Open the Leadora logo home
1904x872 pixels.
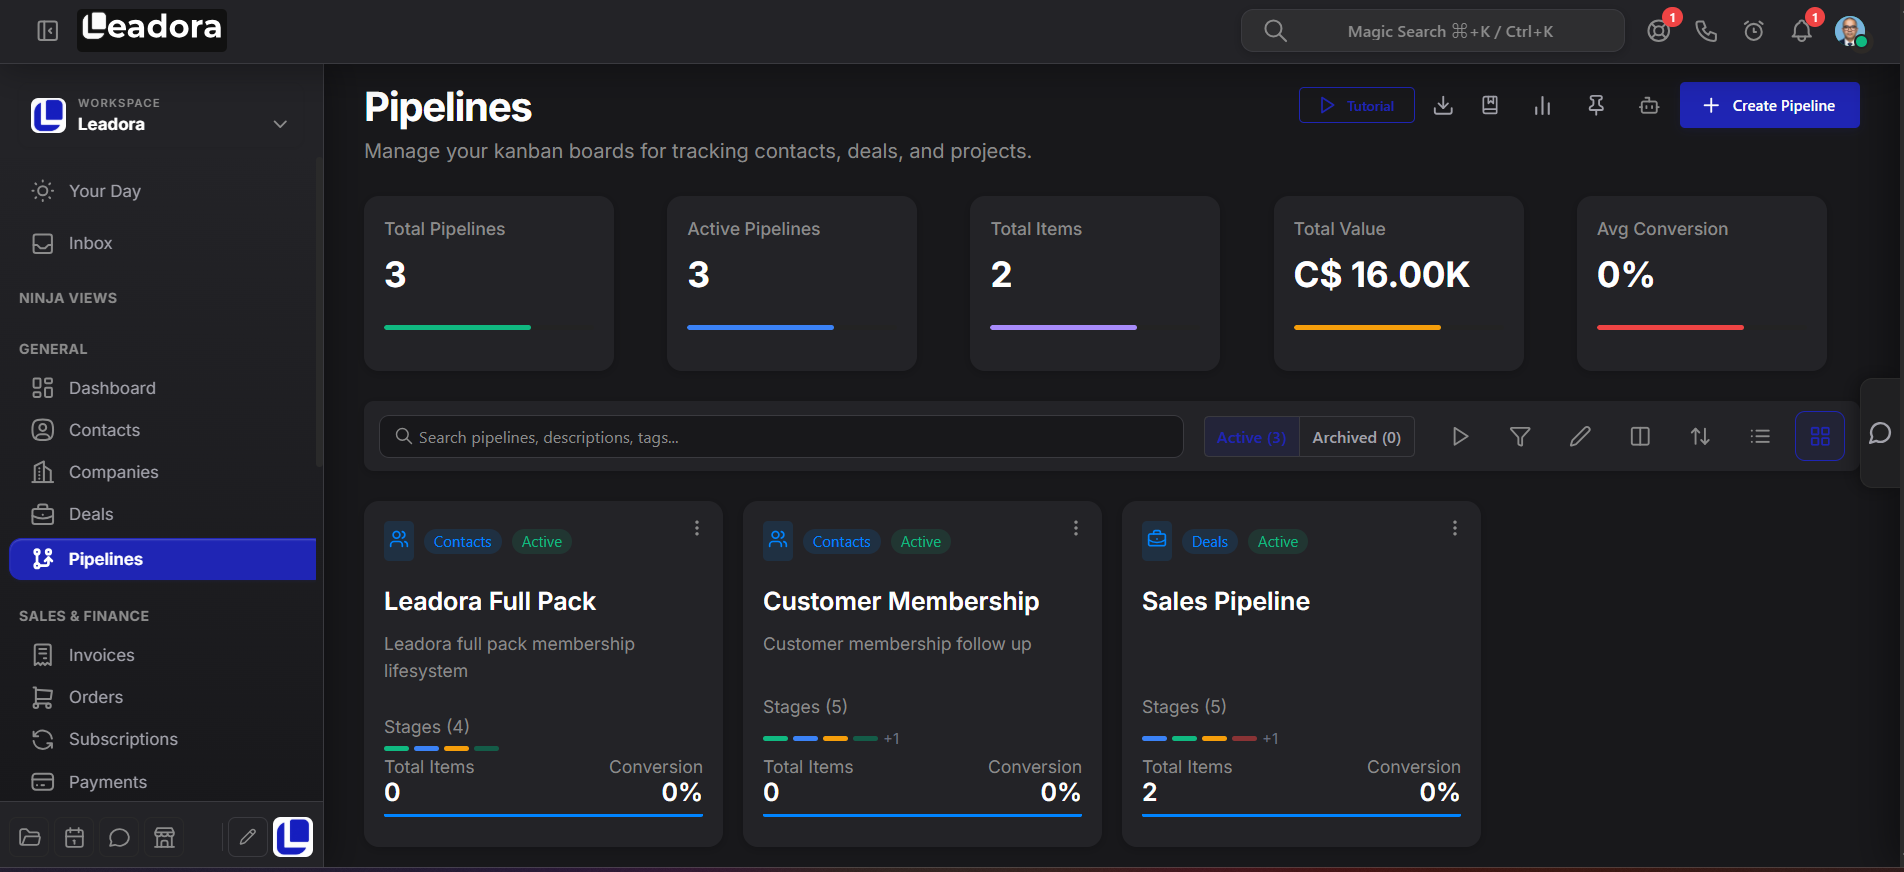152,30
